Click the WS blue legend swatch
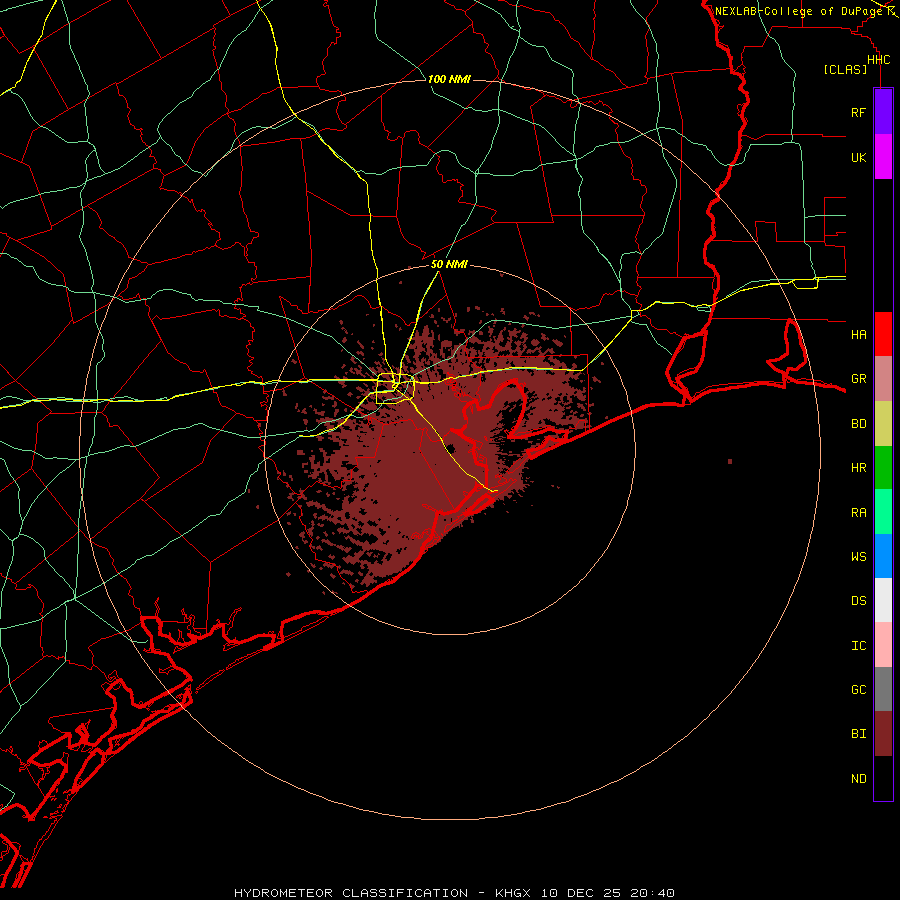Image resolution: width=900 pixels, height=900 pixels. 883,556
